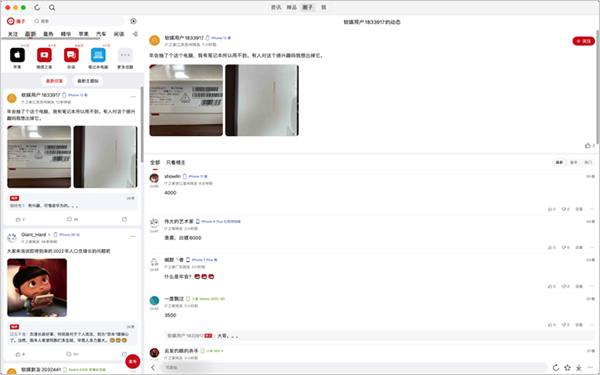Show 只看楼主 comments only
600x375 pixels.
(x=176, y=163)
